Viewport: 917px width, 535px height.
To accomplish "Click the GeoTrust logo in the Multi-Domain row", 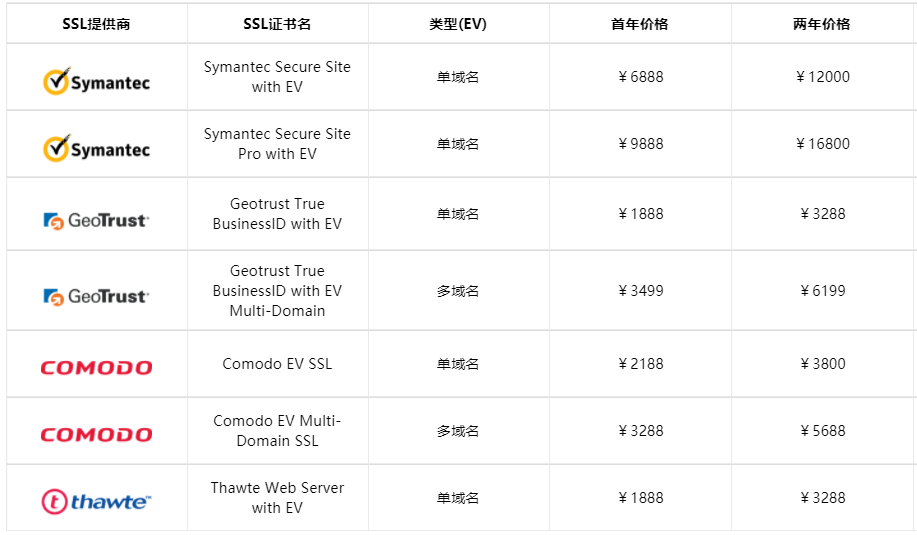I will (x=96, y=296).
